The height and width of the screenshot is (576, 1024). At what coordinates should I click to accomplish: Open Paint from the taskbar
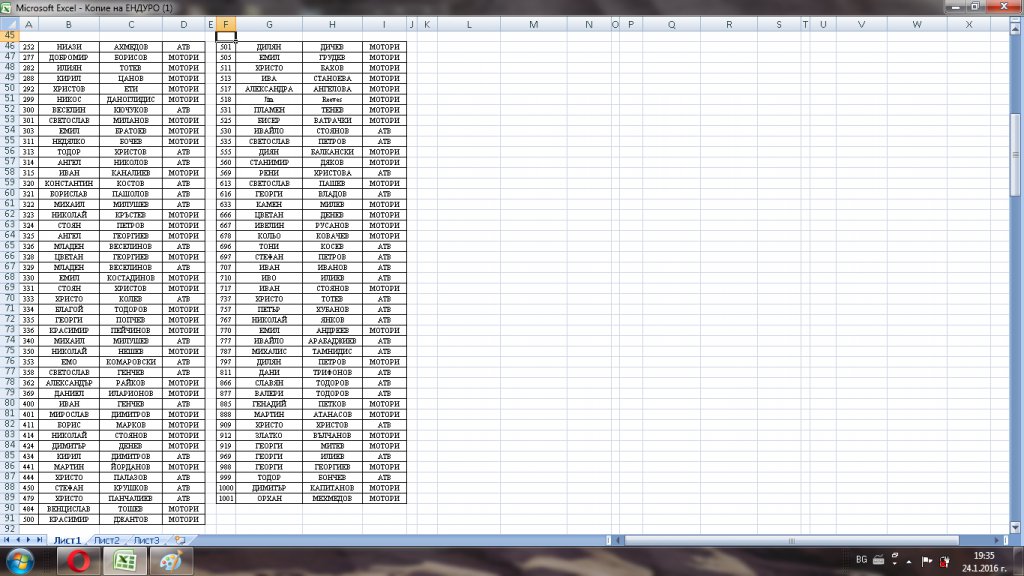tap(171, 561)
